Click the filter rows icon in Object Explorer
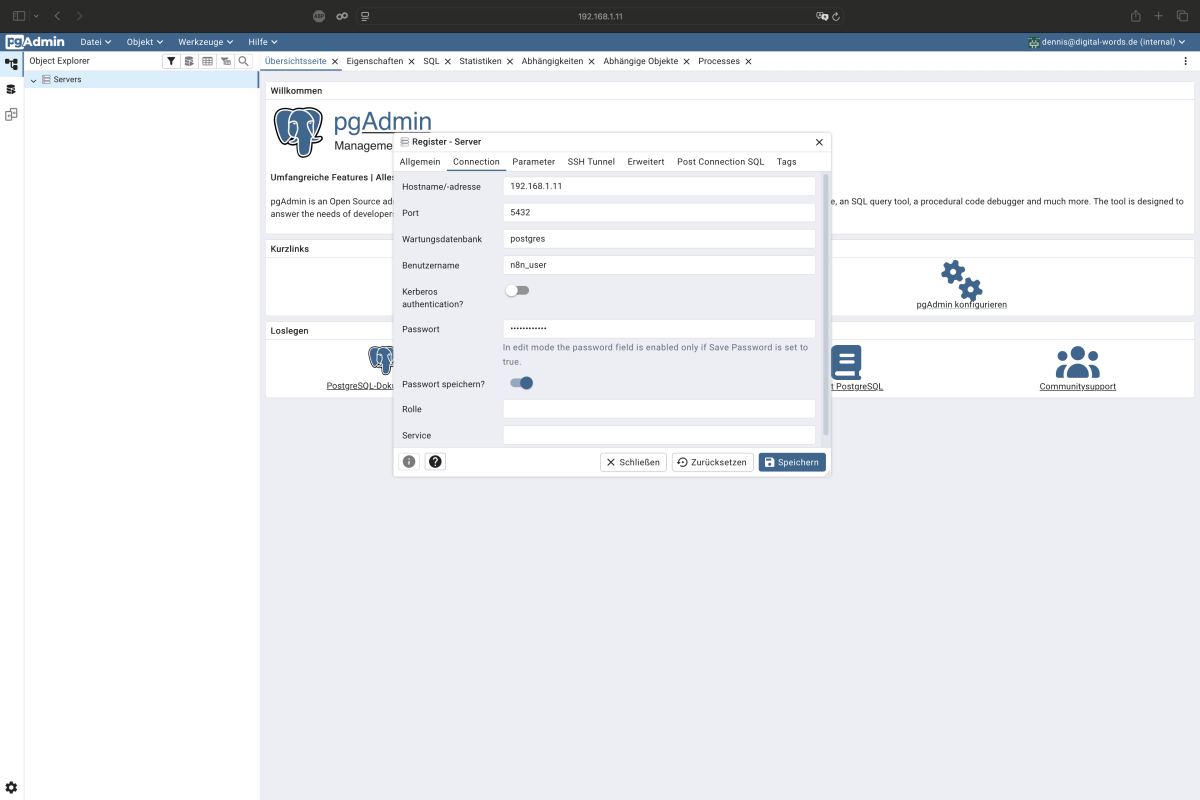Screen dimensions: 1200x800 [x=171, y=61]
